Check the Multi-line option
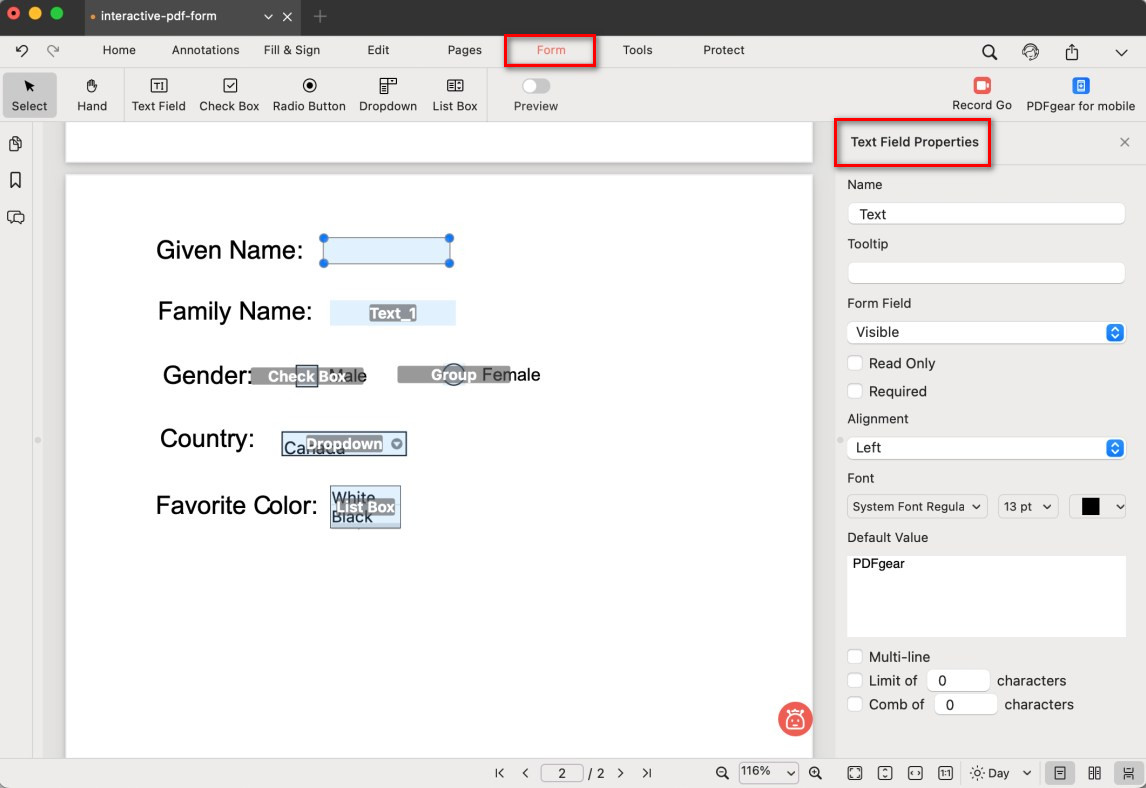 point(855,657)
